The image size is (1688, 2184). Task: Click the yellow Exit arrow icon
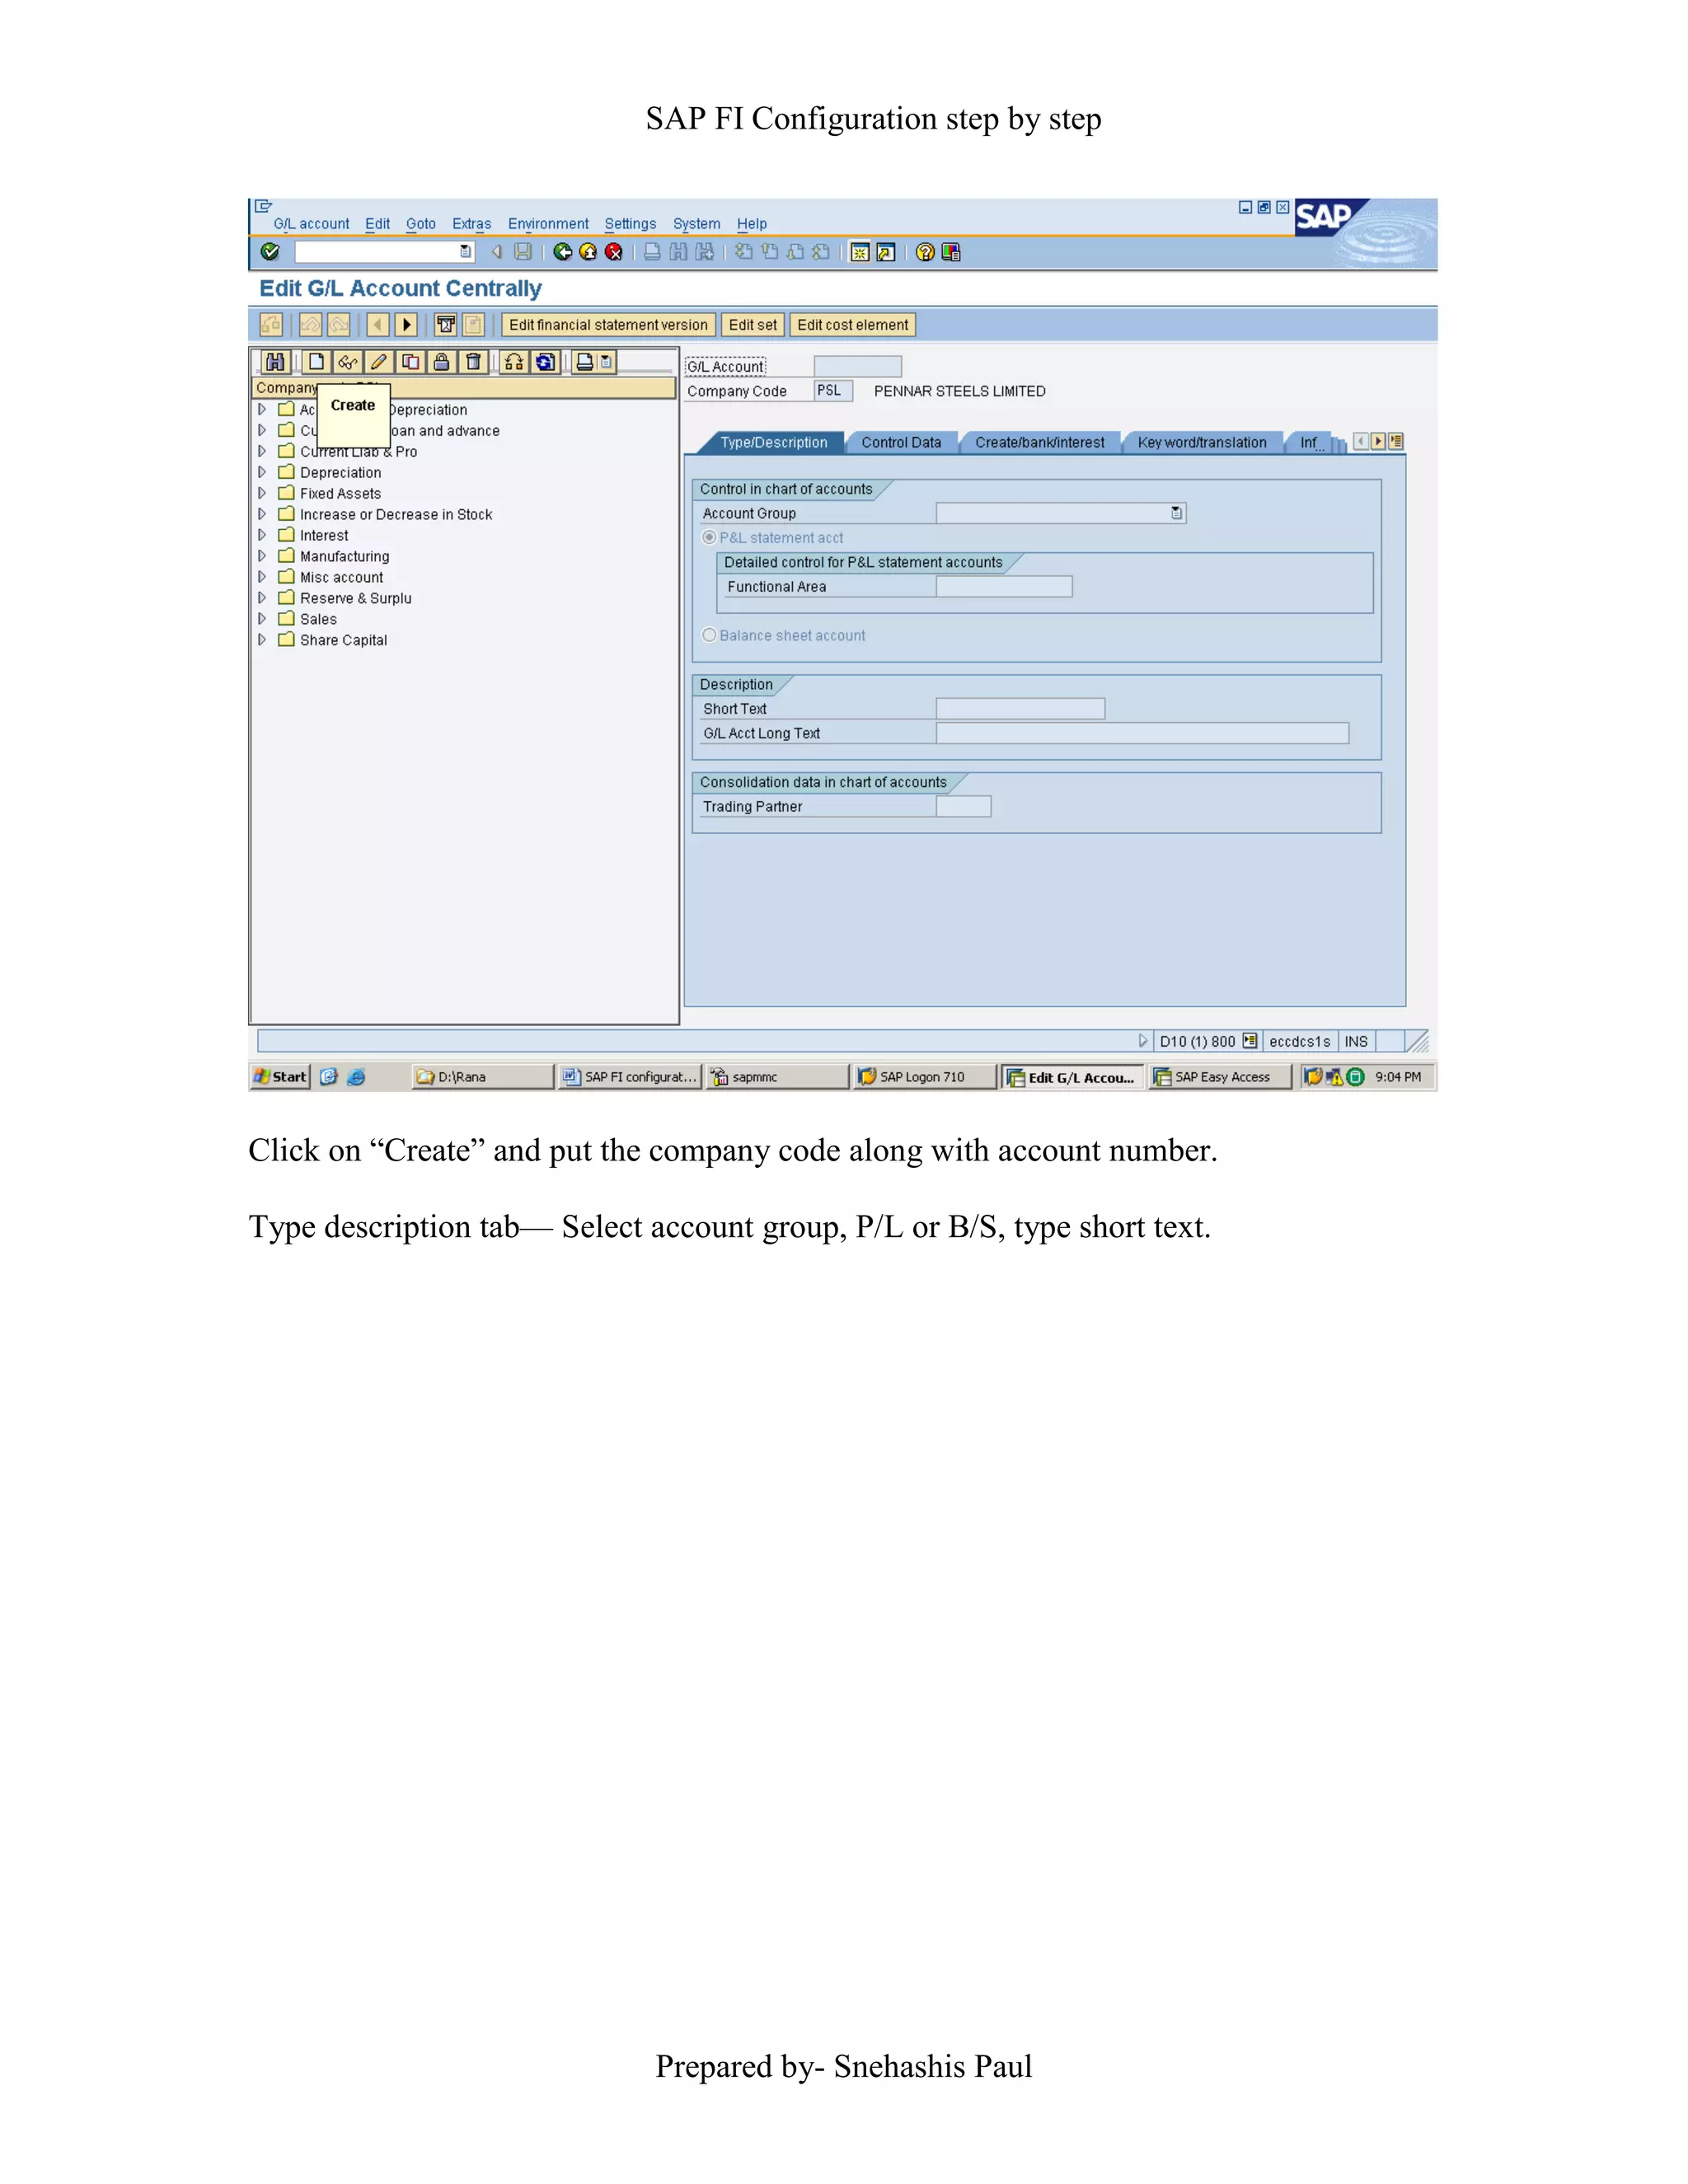point(588,252)
